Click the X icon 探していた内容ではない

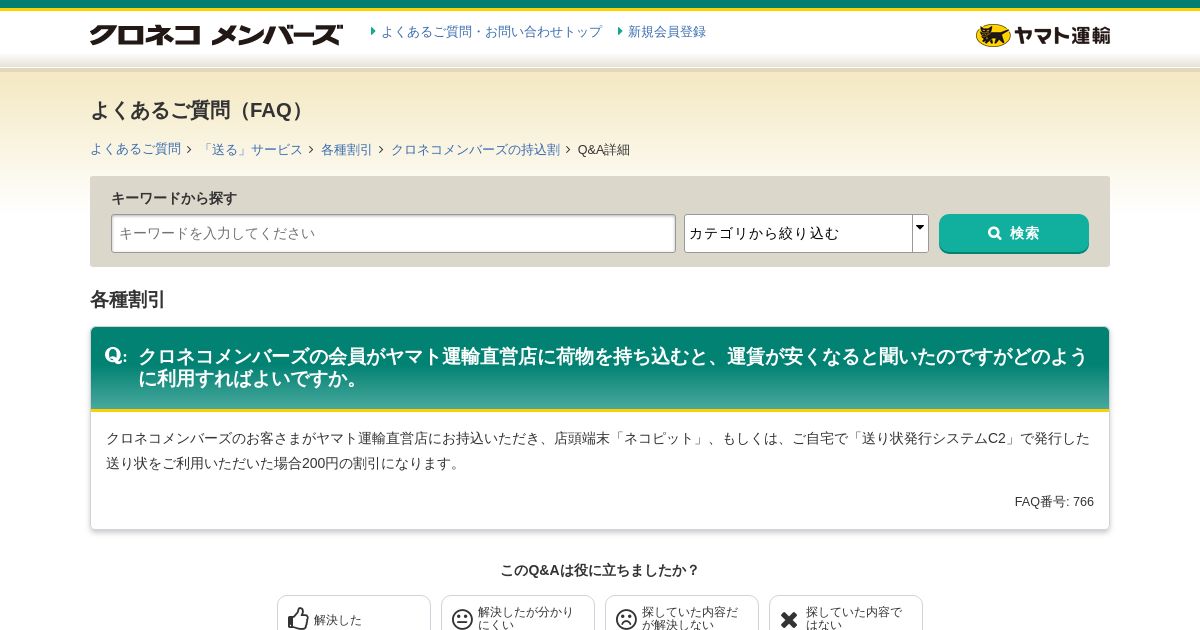pyautogui.click(x=789, y=619)
